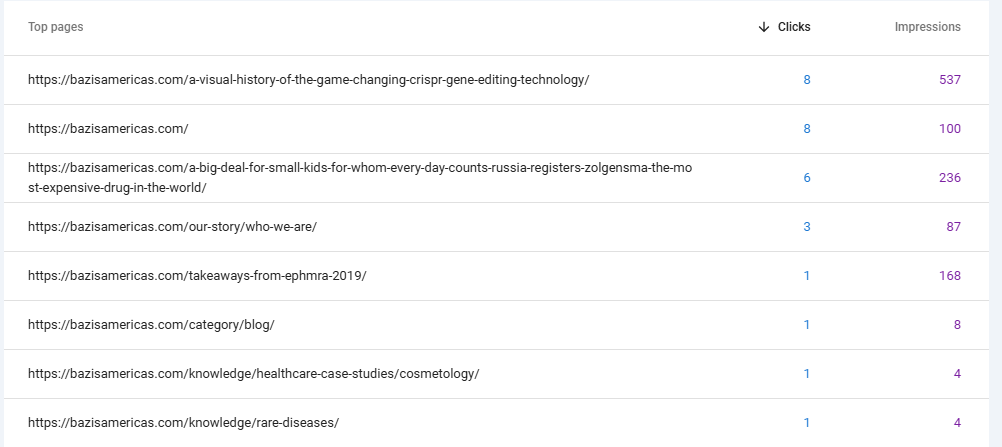Sort table by Impressions column header
The height and width of the screenshot is (447, 1002).
click(x=927, y=27)
